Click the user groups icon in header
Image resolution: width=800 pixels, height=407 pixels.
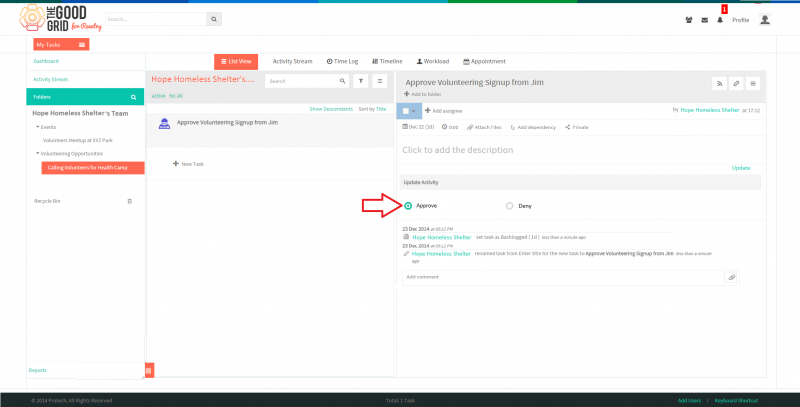689,20
